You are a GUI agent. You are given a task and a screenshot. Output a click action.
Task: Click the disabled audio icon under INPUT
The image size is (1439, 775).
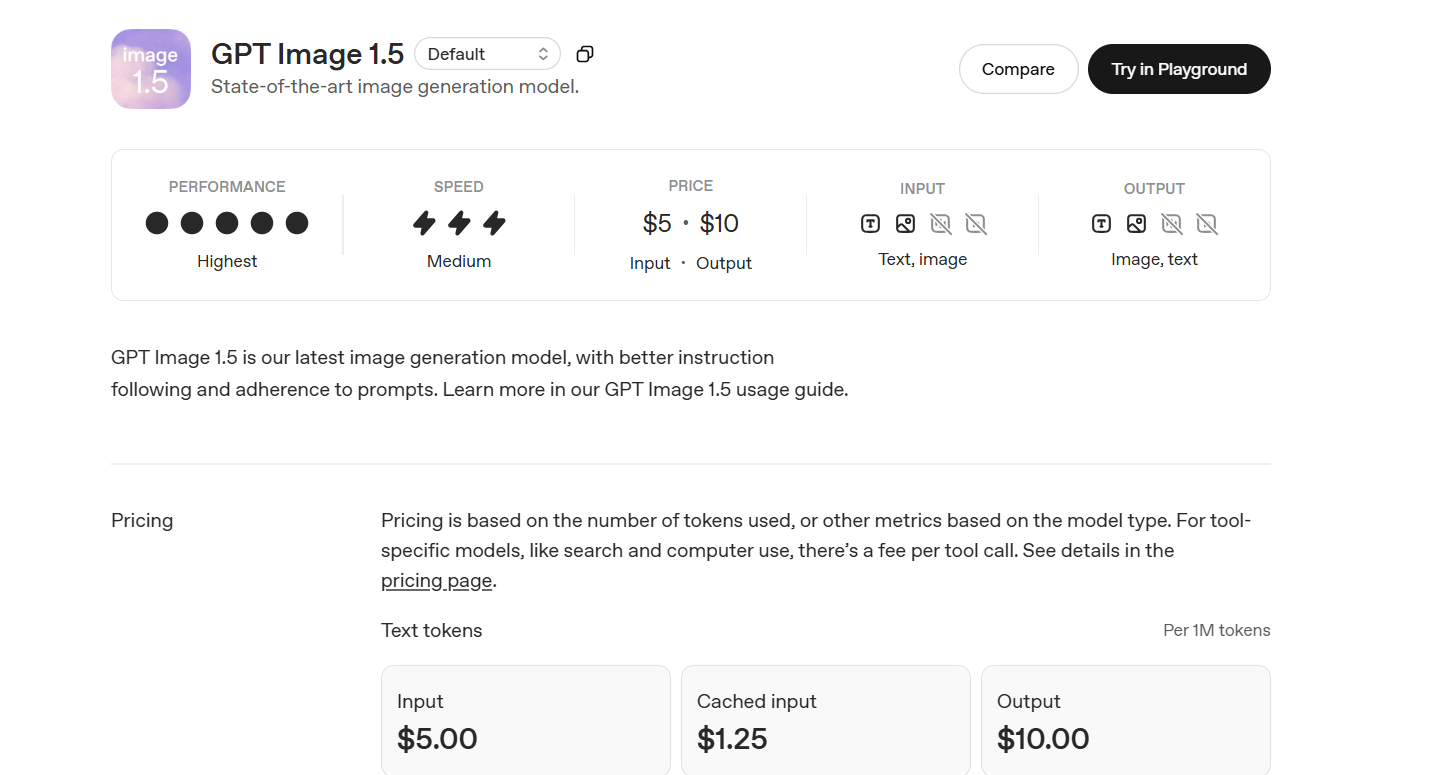[x=940, y=223]
